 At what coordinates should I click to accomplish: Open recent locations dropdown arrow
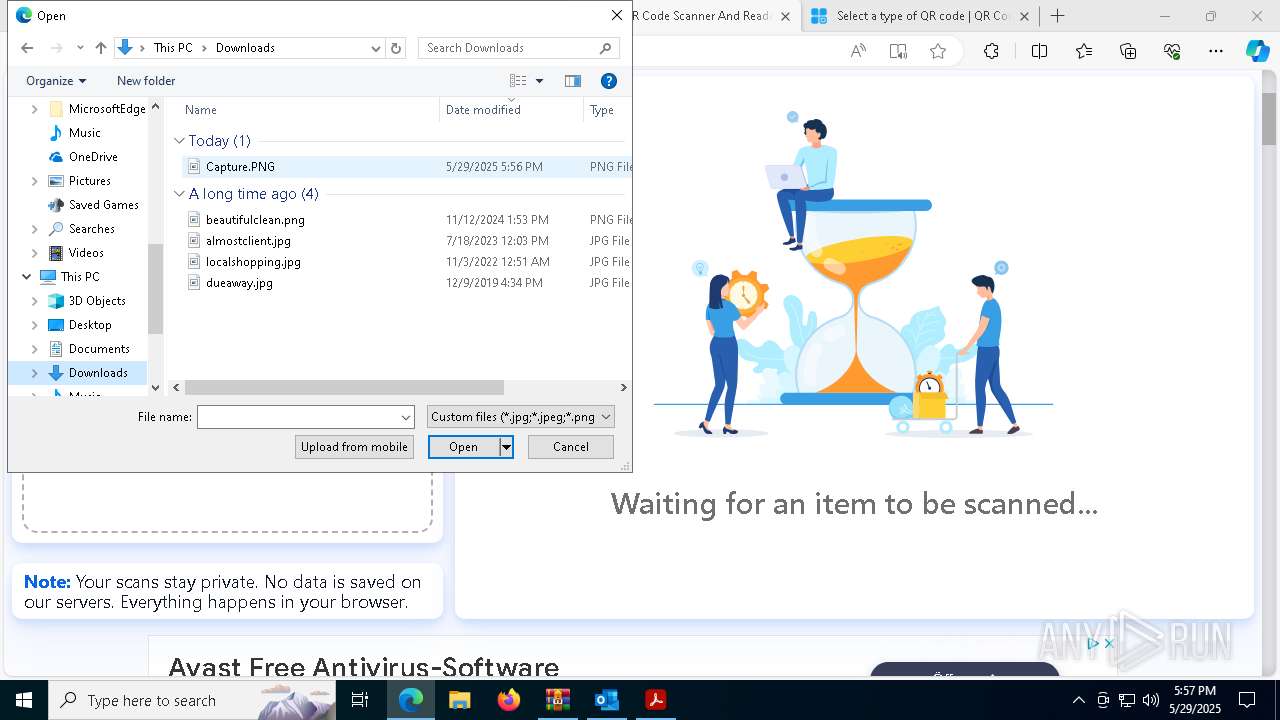(x=80, y=48)
